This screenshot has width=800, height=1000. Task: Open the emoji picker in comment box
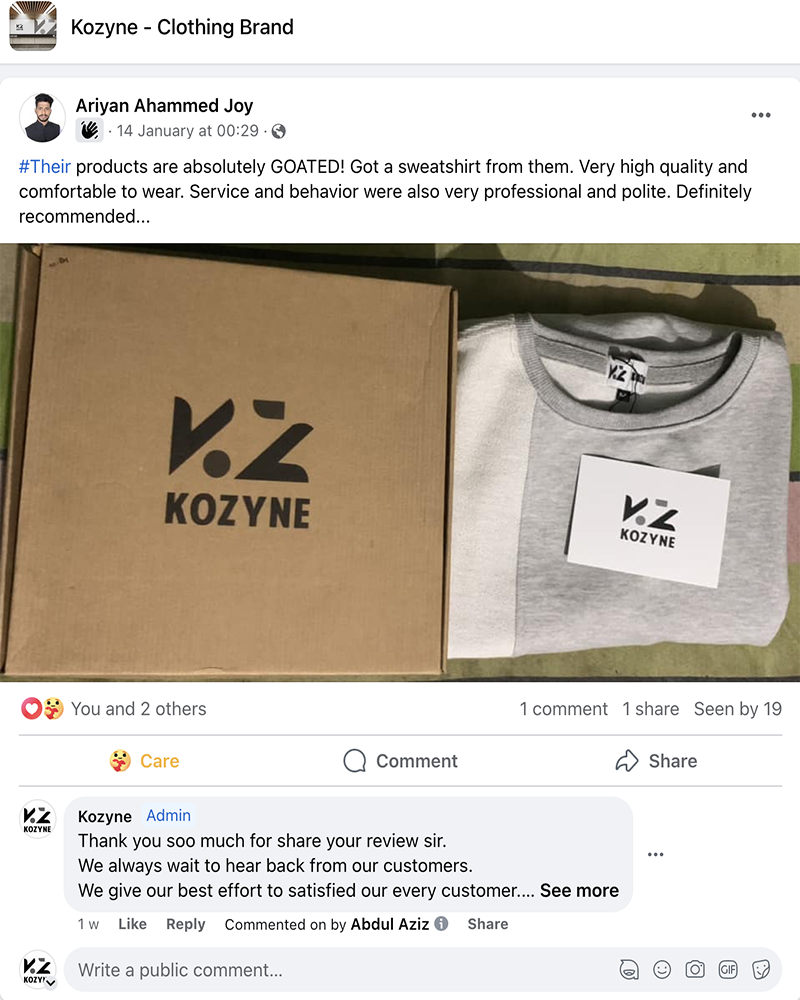(662, 969)
